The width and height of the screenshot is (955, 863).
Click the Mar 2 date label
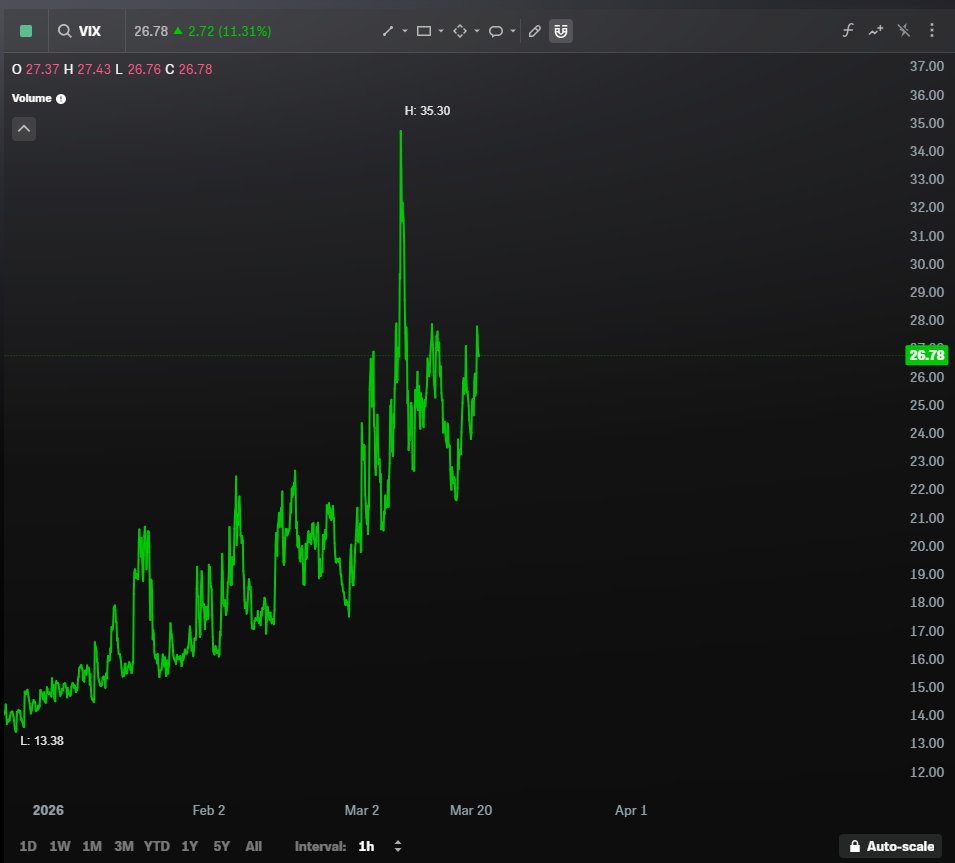362,810
